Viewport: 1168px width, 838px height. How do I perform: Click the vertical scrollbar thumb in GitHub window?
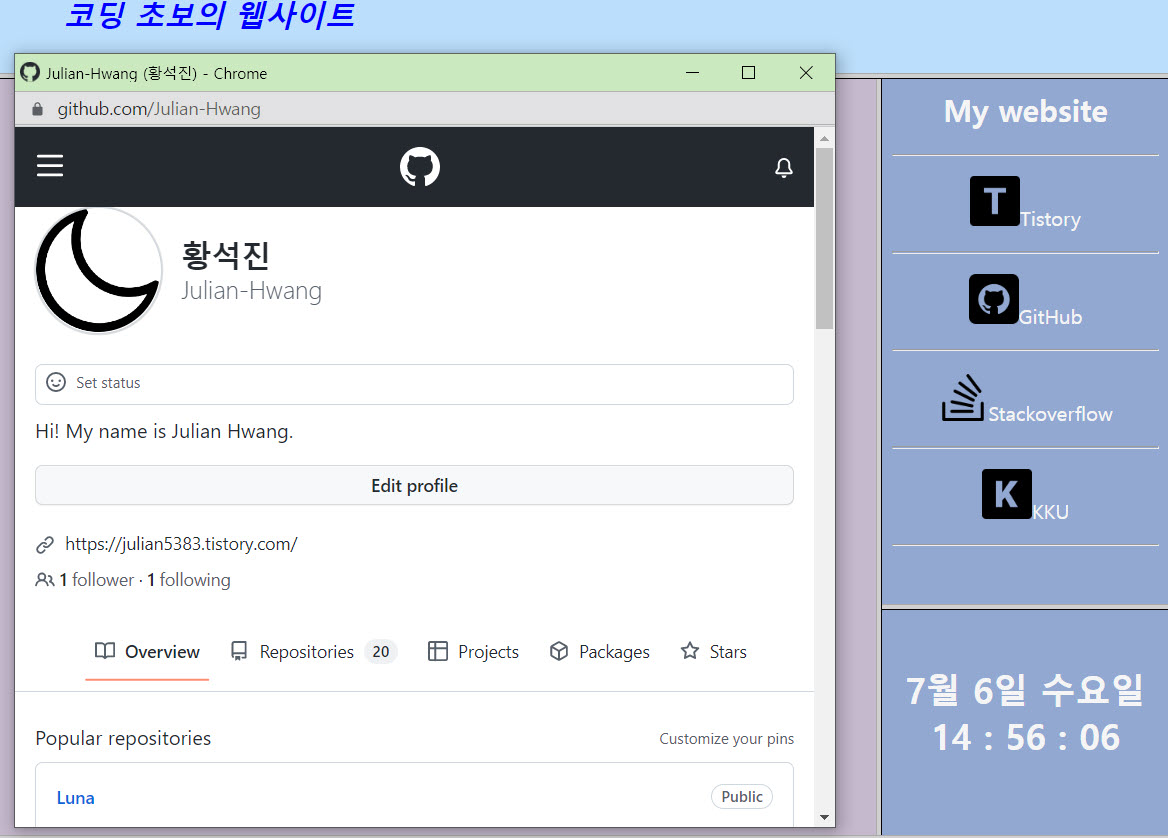point(824,238)
